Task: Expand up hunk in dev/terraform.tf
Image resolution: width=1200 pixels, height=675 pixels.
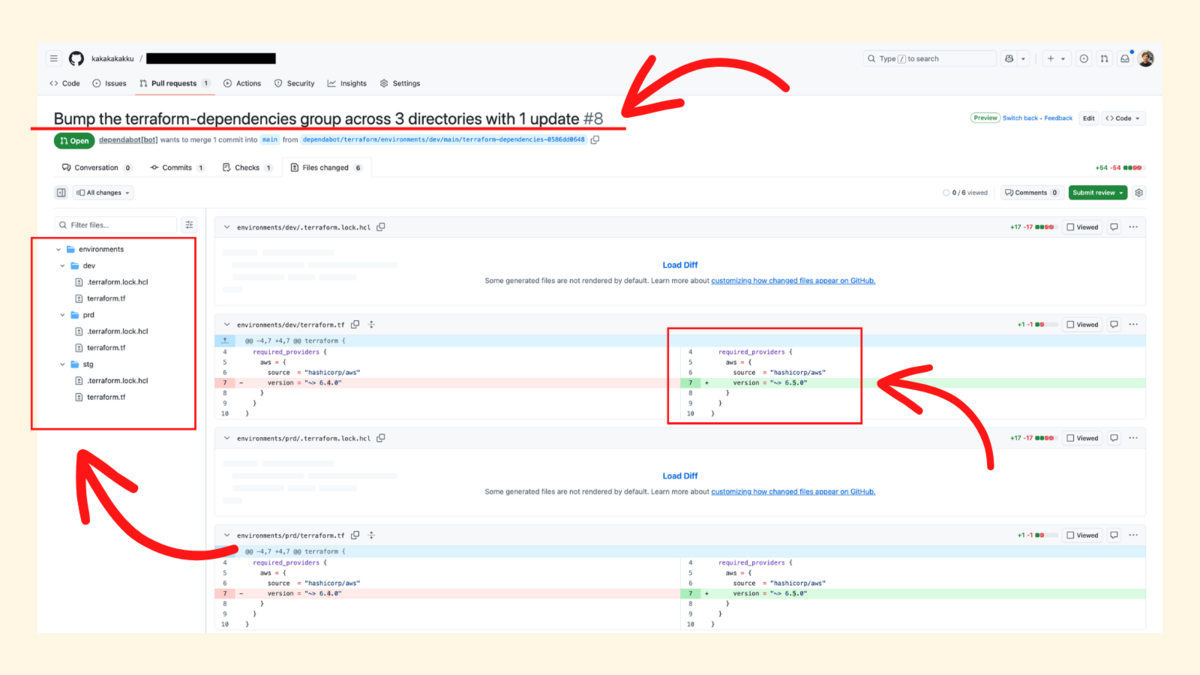Action: (x=226, y=340)
